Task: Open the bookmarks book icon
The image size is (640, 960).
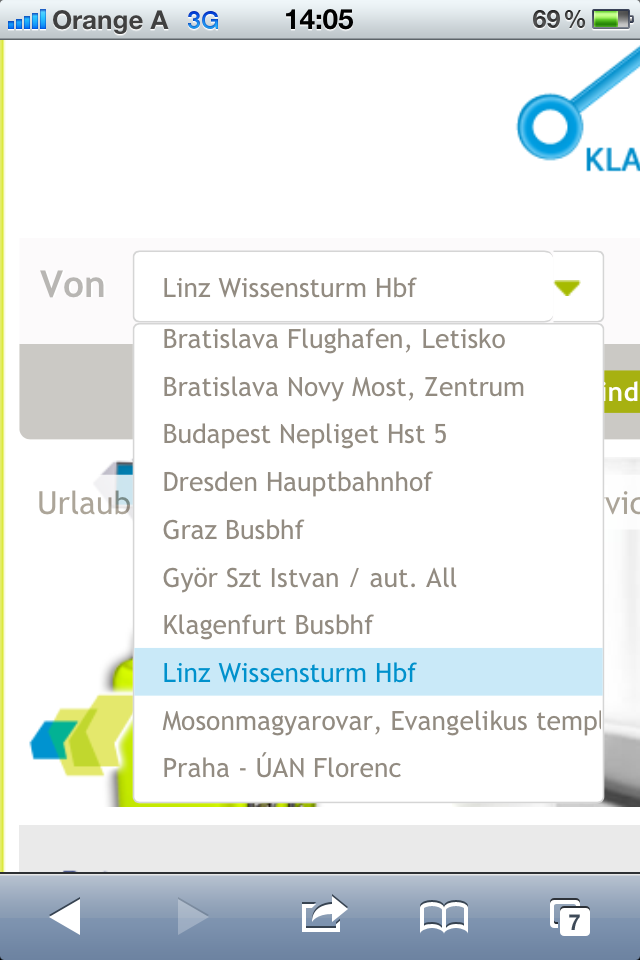Action: pos(444,917)
